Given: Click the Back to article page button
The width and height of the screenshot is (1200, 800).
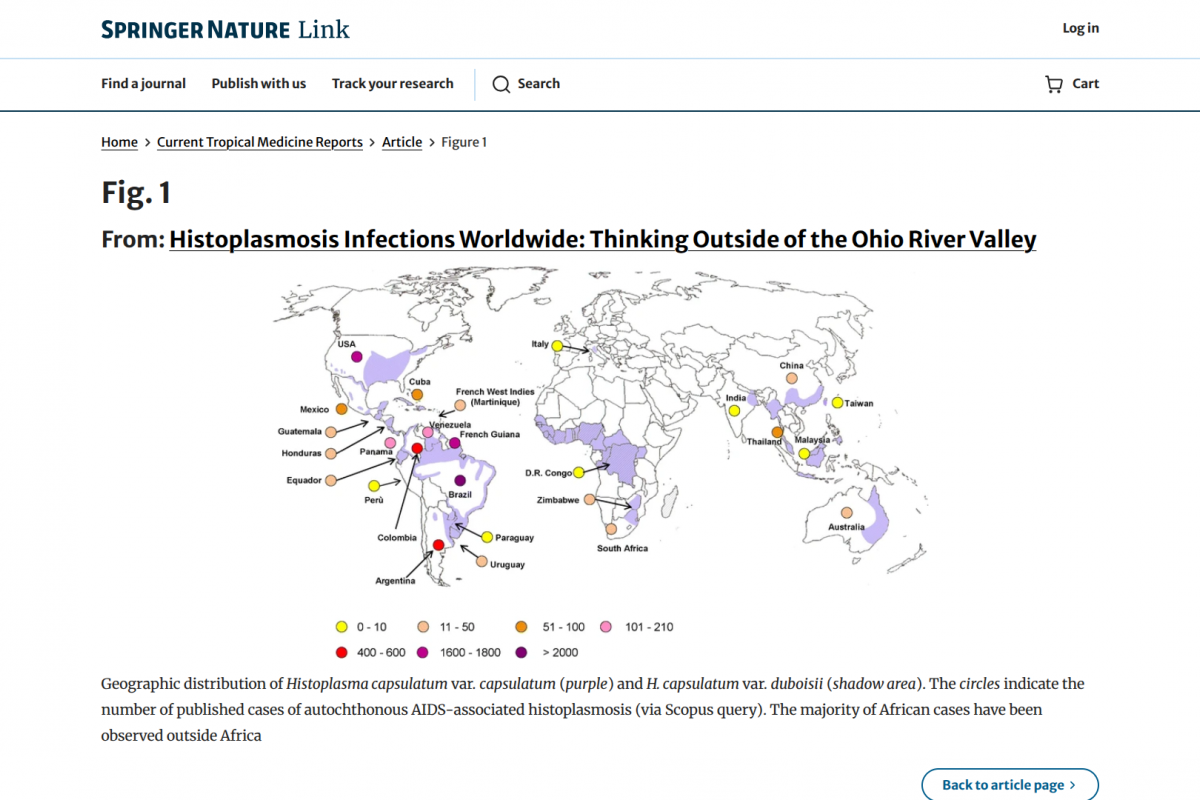Looking at the screenshot, I should pos(1008,784).
